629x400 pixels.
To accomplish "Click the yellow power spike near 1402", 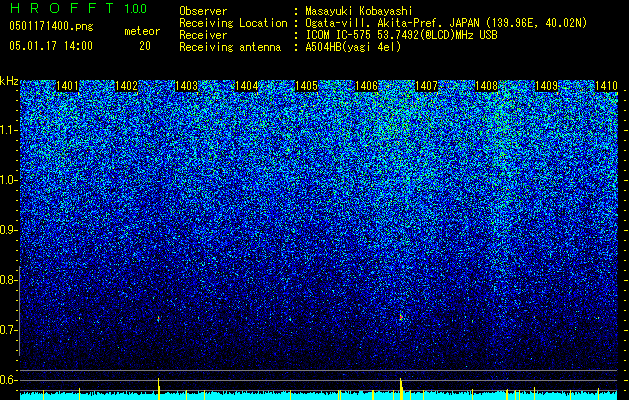I will click(x=159, y=388).
